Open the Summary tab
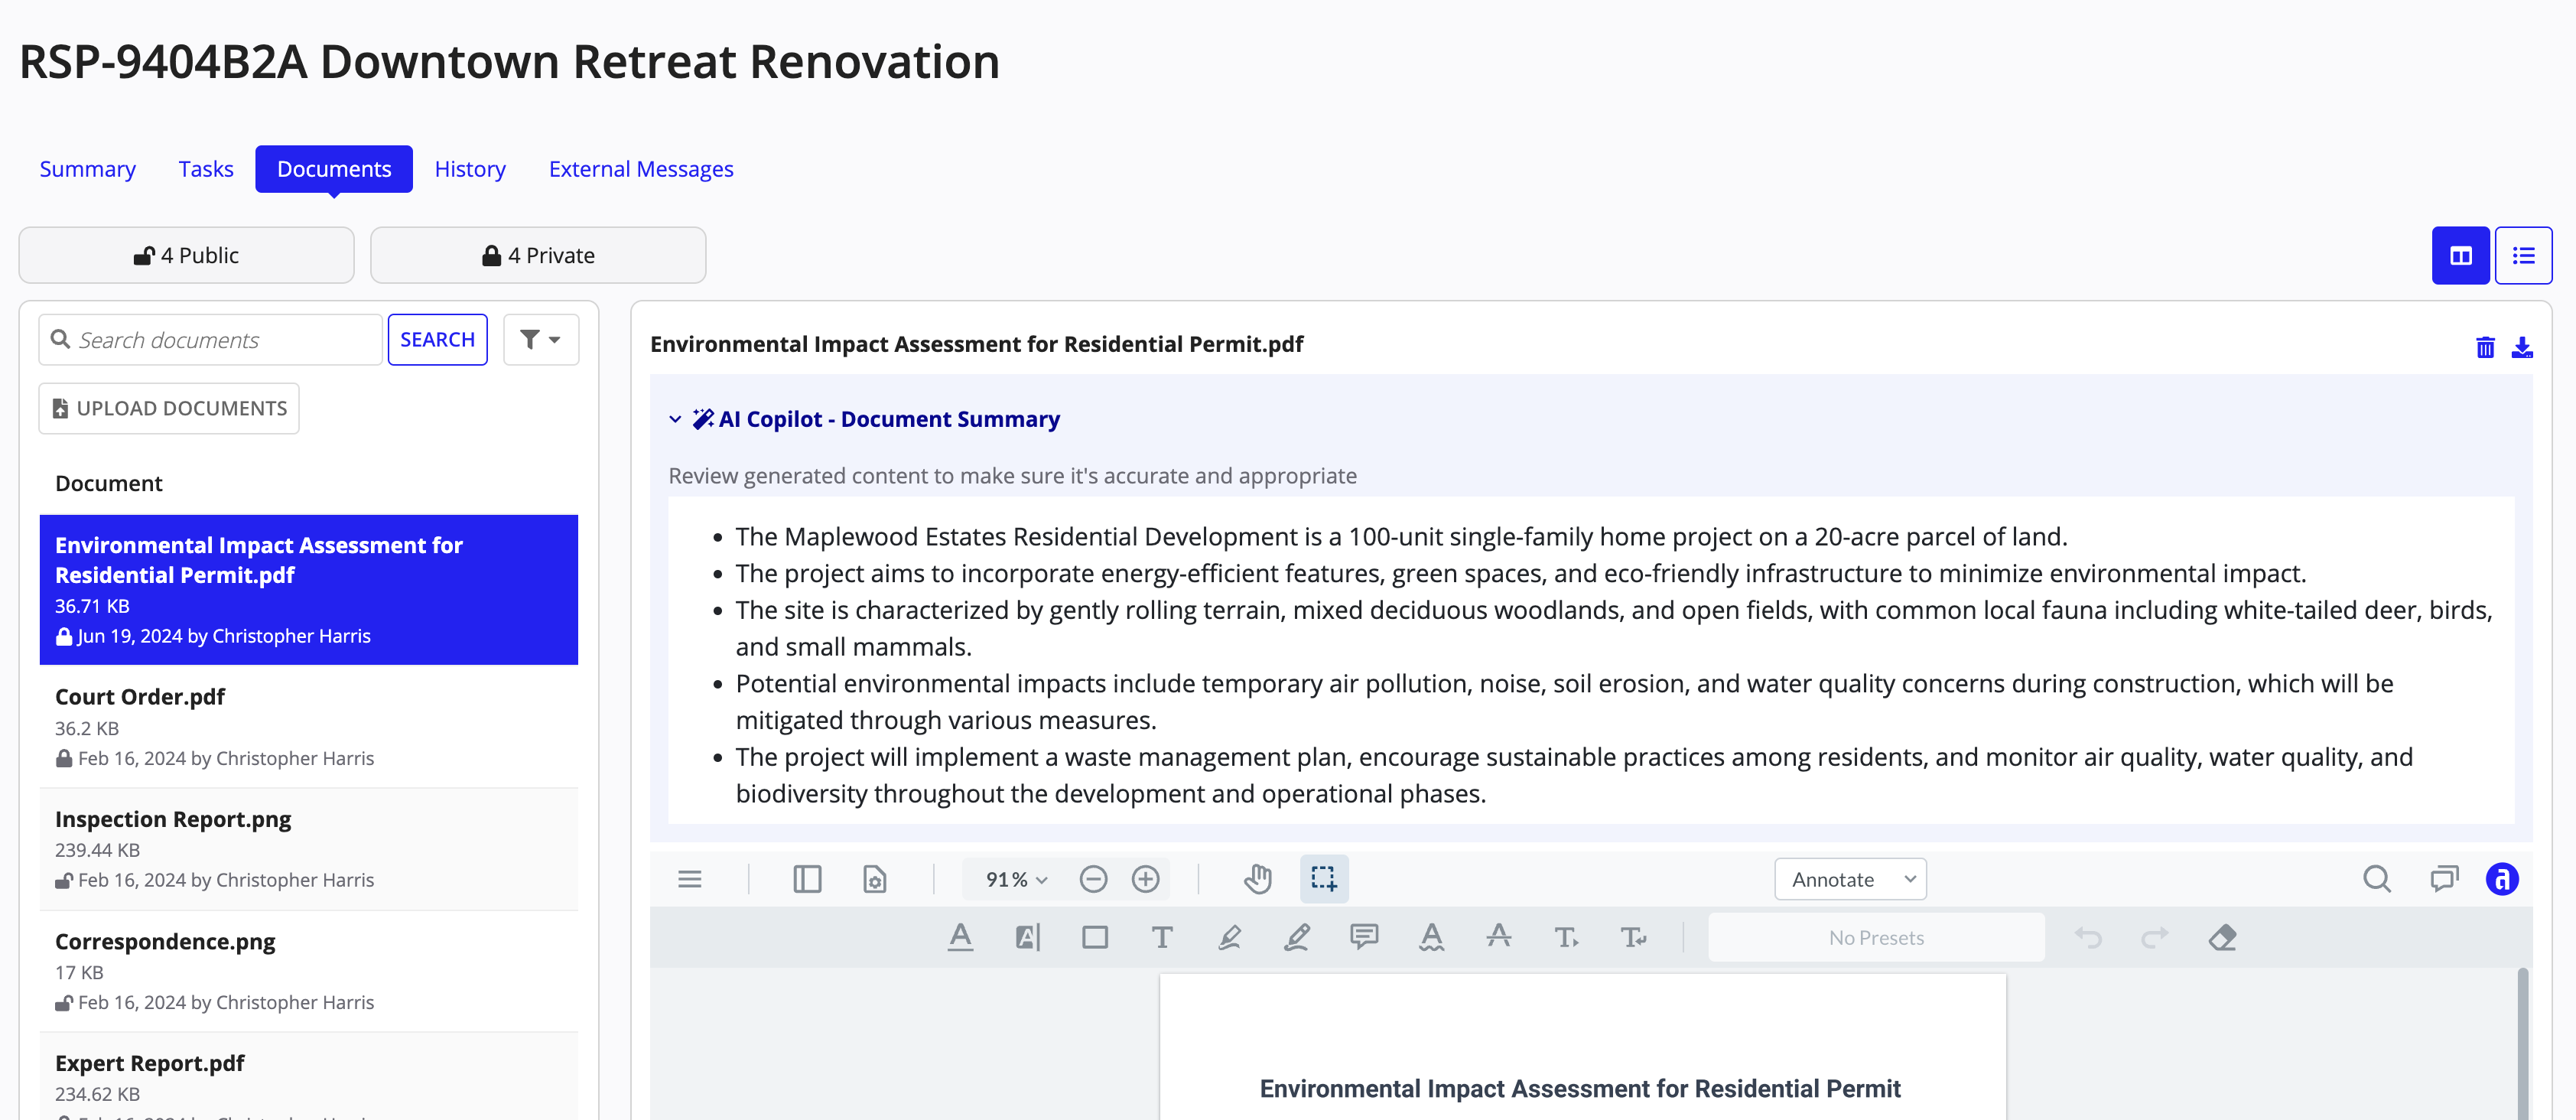This screenshot has height=1120, width=2576. tap(88, 169)
